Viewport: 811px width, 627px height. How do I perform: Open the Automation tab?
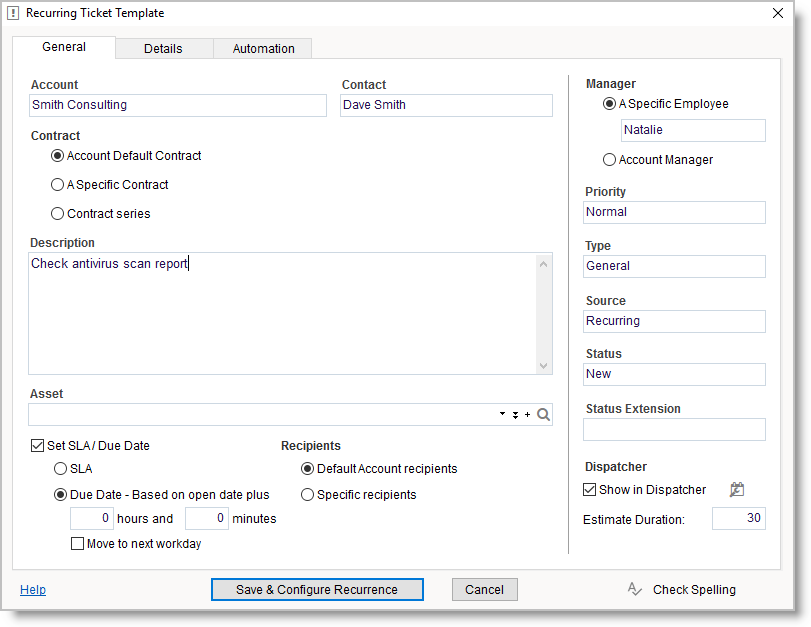pyautogui.click(x=263, y=49)
